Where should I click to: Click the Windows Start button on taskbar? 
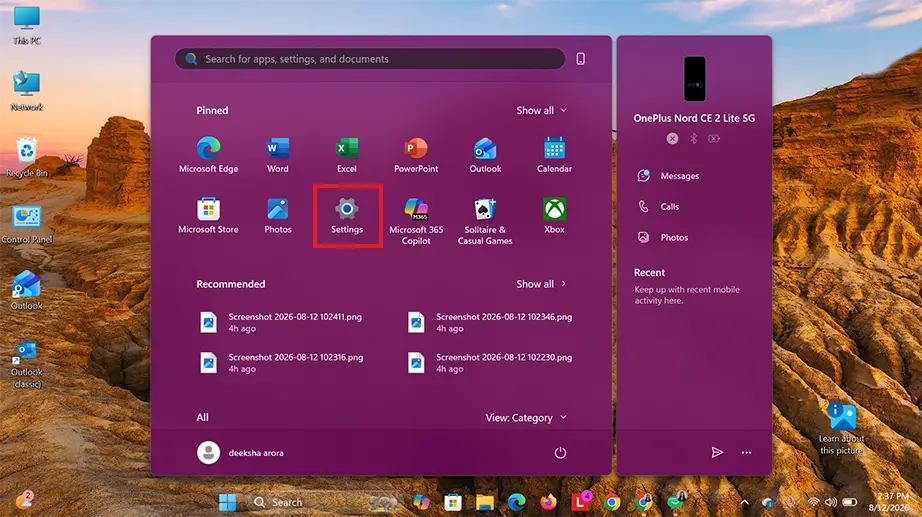click(x=227, y=502)
